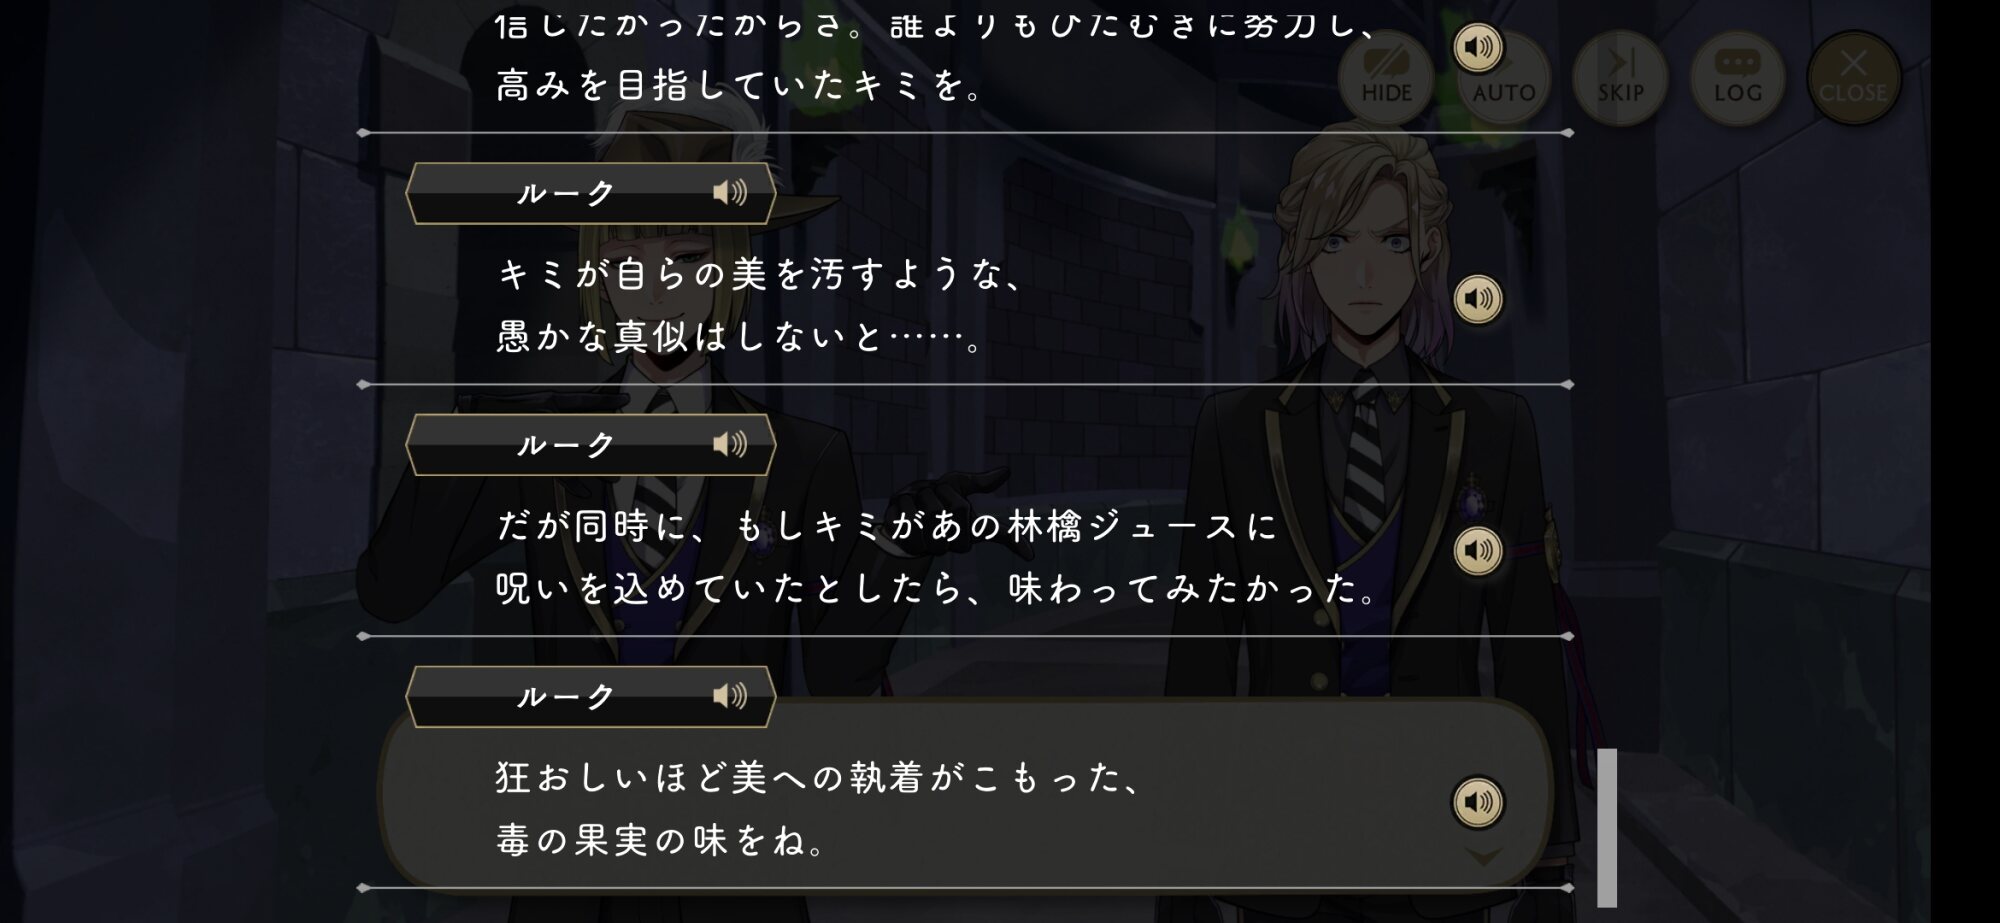Viewport: 2000px width, 923px height.
Task: Tap speaker icon in third ルーク name plate
Action: point(730,696)
